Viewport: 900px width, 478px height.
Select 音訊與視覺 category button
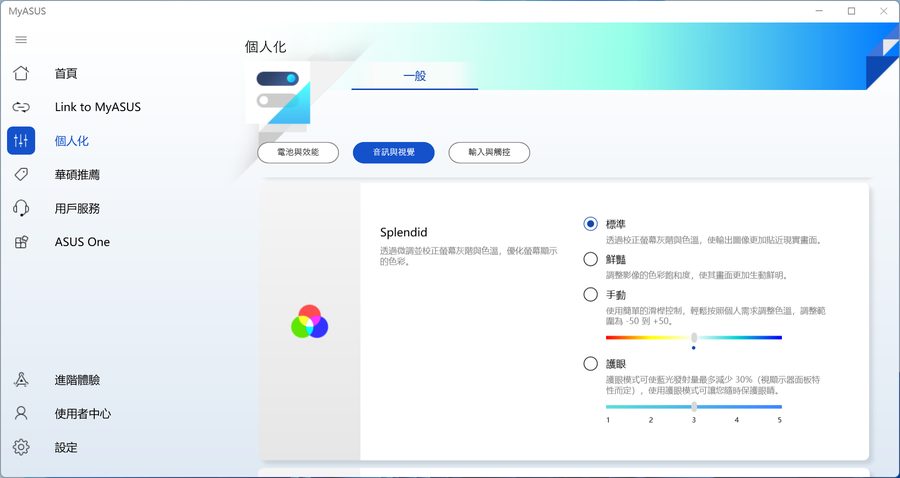[x=393, y=152]
